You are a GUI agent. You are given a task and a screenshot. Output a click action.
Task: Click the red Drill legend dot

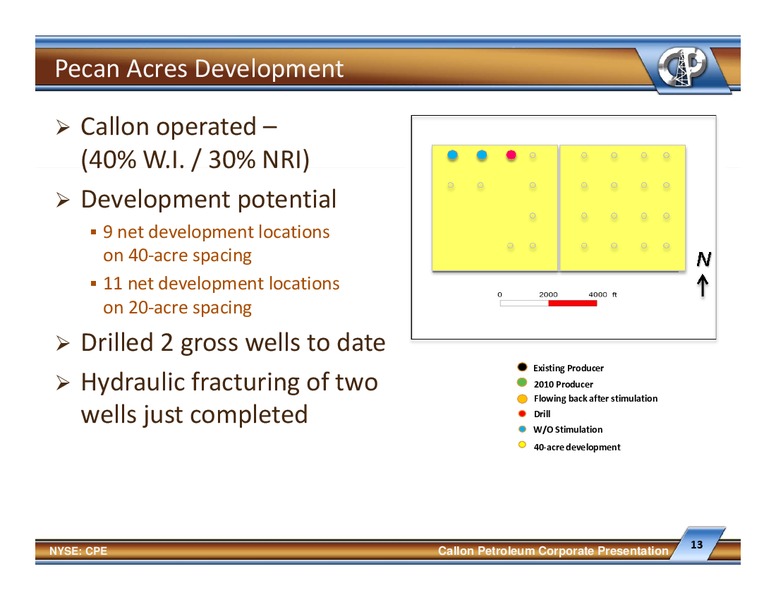522,413
